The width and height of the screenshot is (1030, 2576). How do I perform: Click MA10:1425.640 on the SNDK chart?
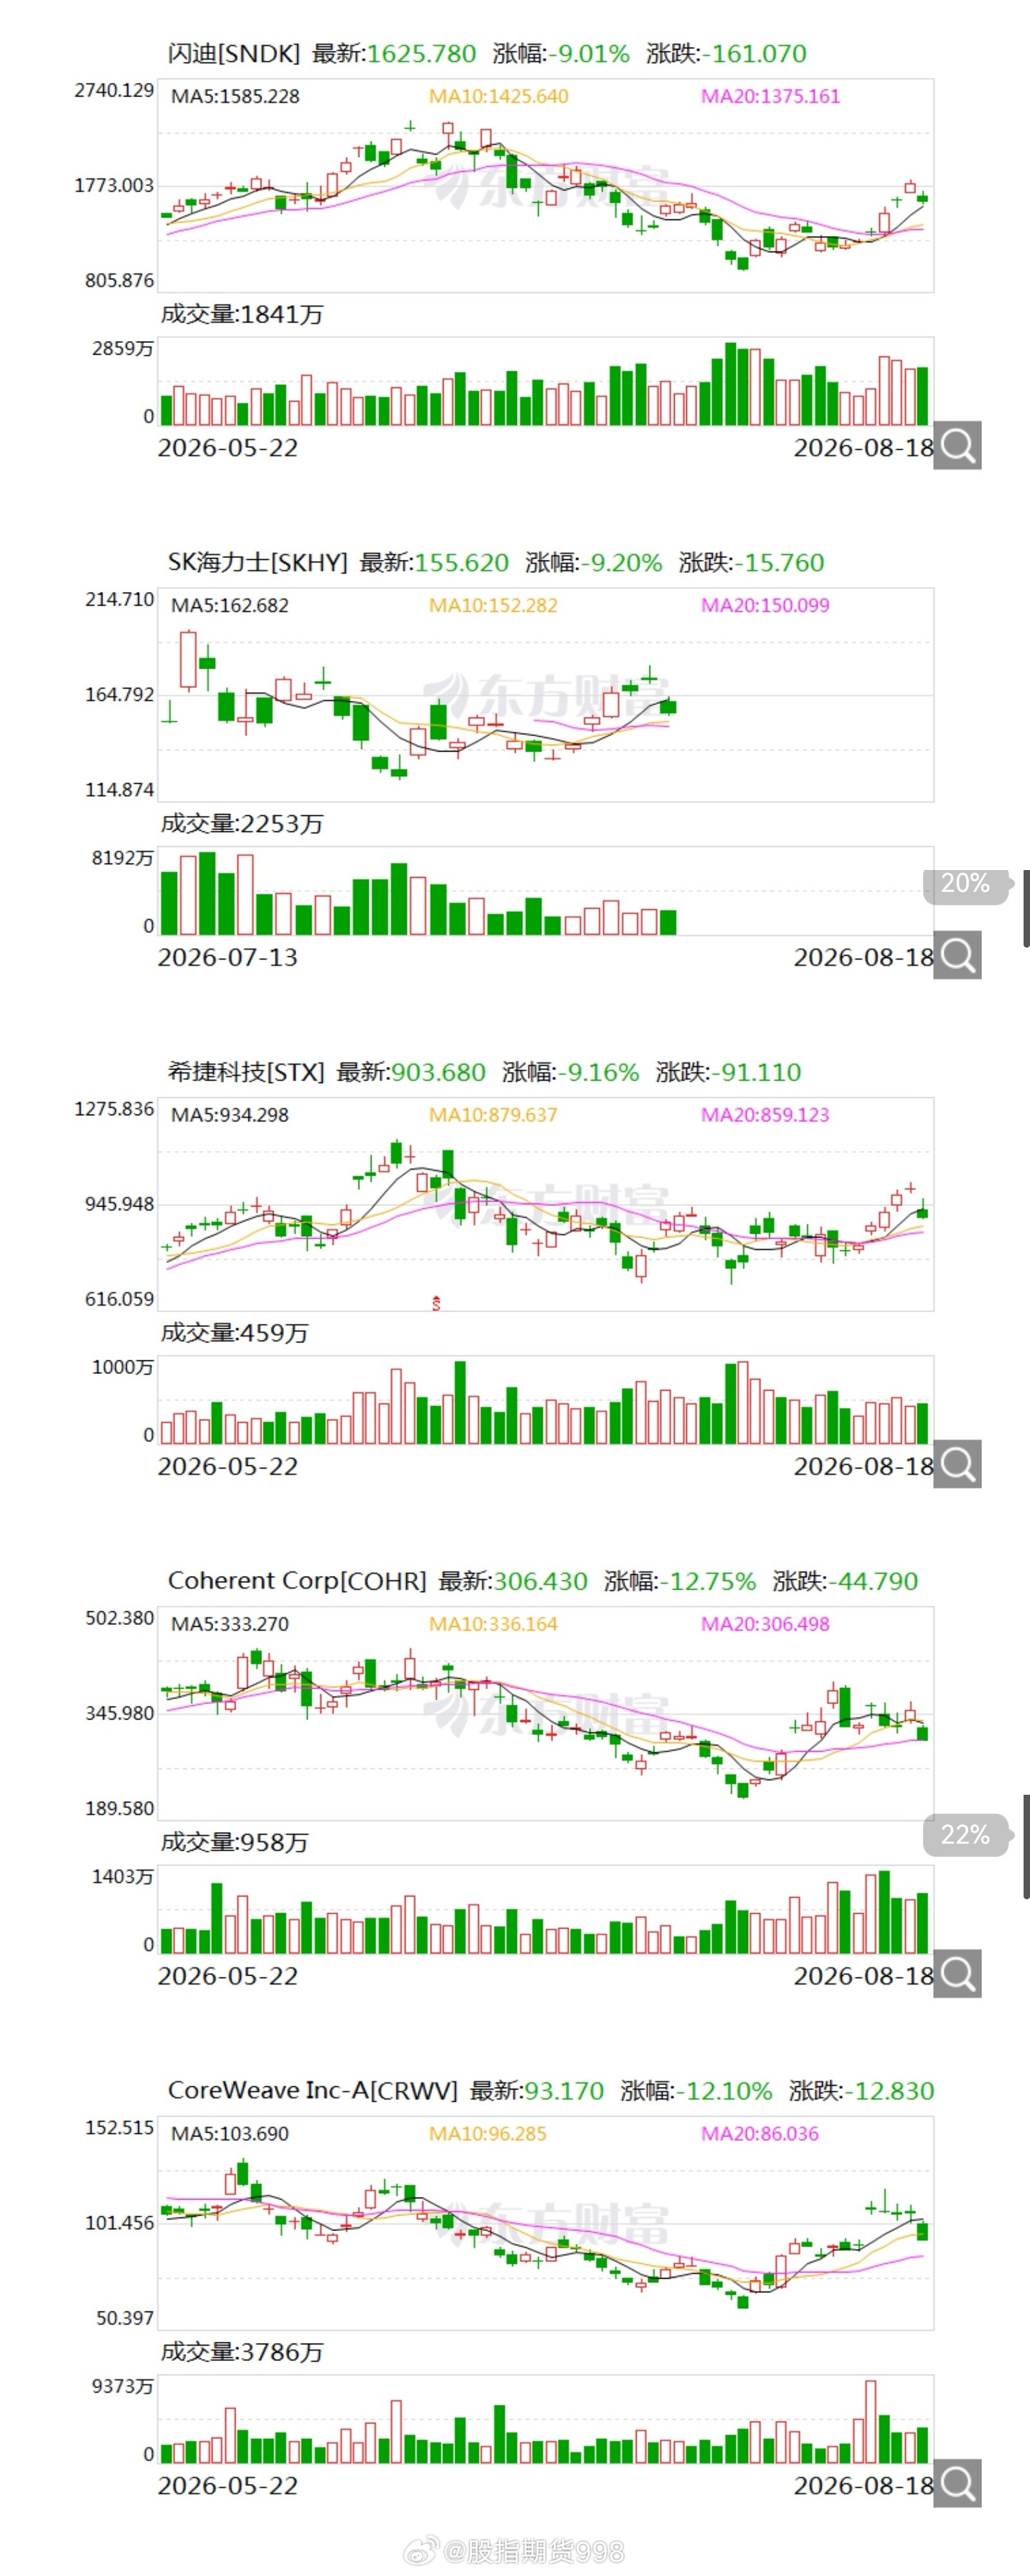point(499,96)
